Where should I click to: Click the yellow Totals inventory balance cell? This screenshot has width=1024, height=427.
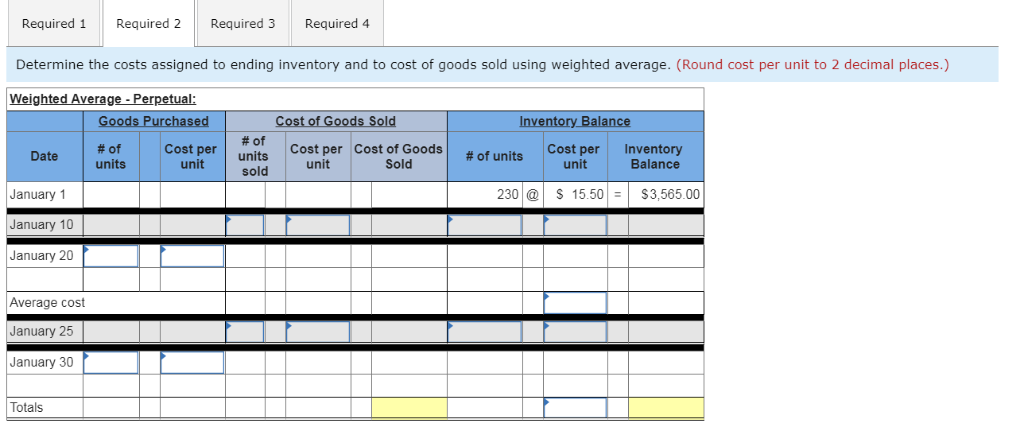coord(666,407)
